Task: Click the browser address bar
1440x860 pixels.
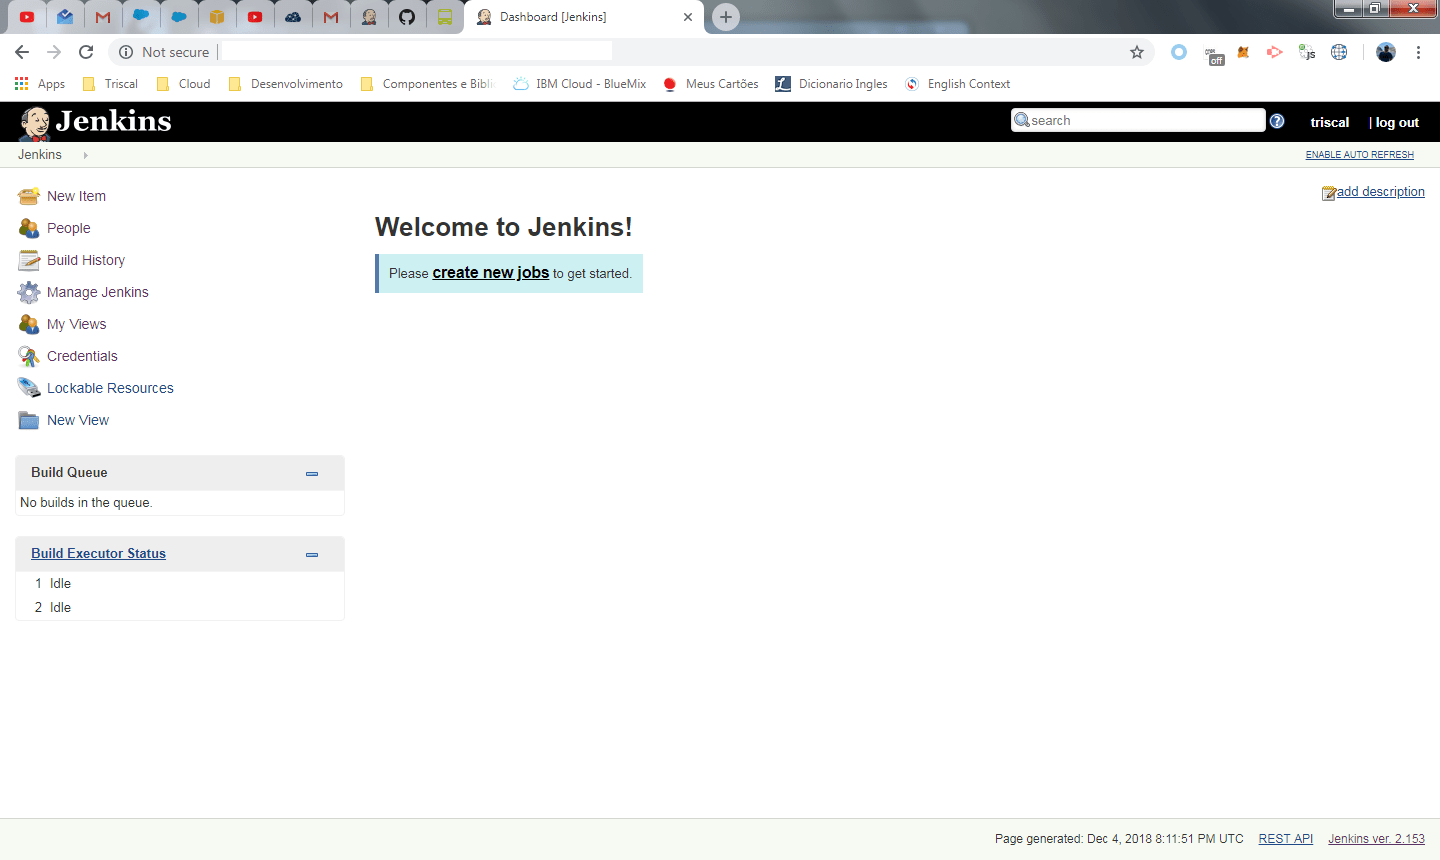Action: pyautogui.click(x=630, y=52)
